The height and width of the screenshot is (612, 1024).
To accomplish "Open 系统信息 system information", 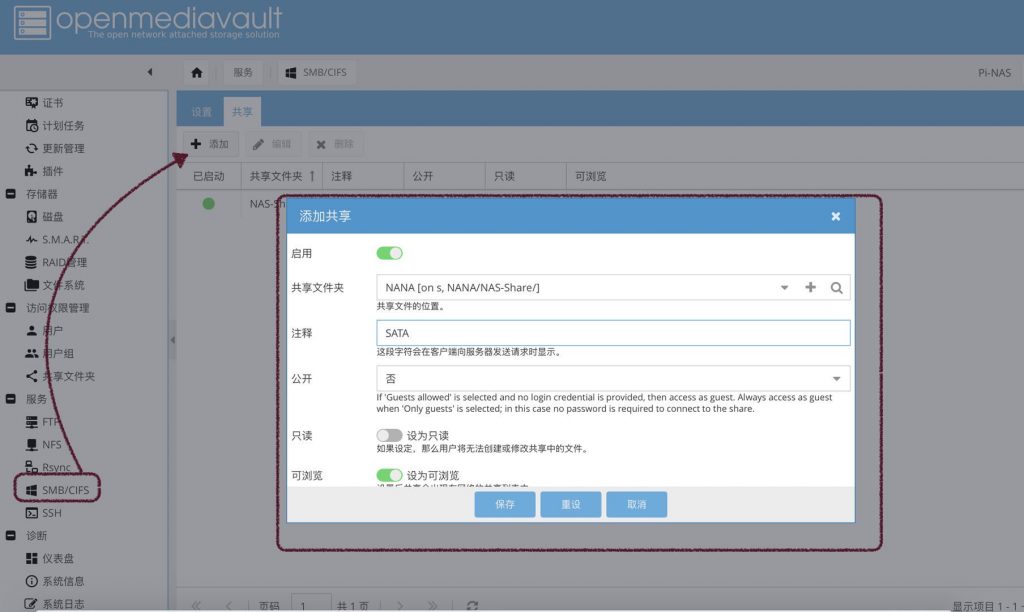I will [x=55, y=581].
